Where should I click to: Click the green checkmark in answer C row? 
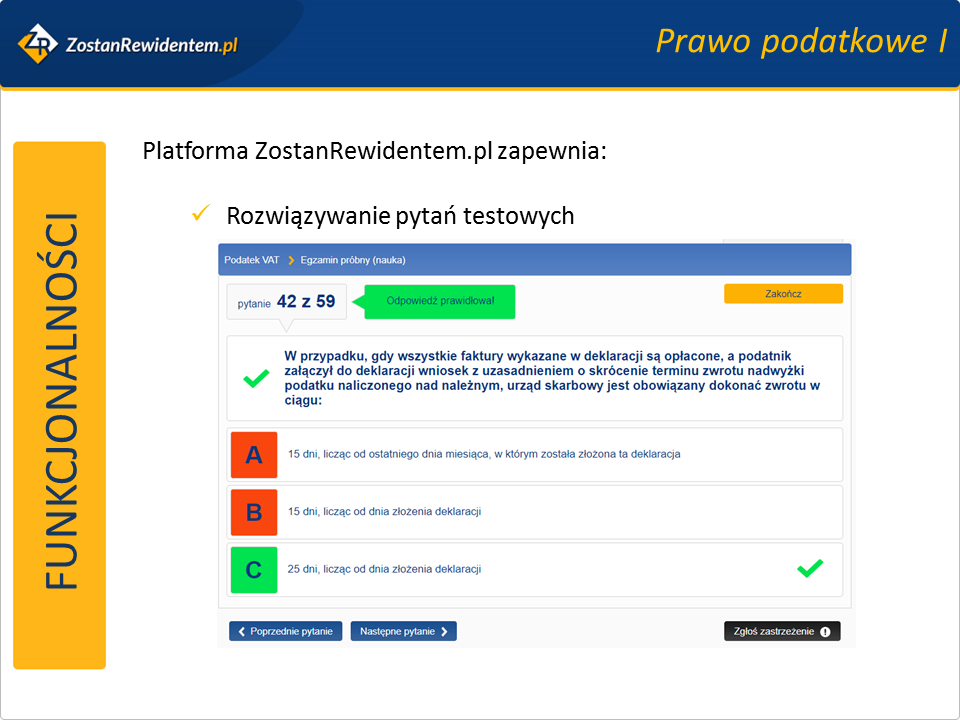click(810, 568)
